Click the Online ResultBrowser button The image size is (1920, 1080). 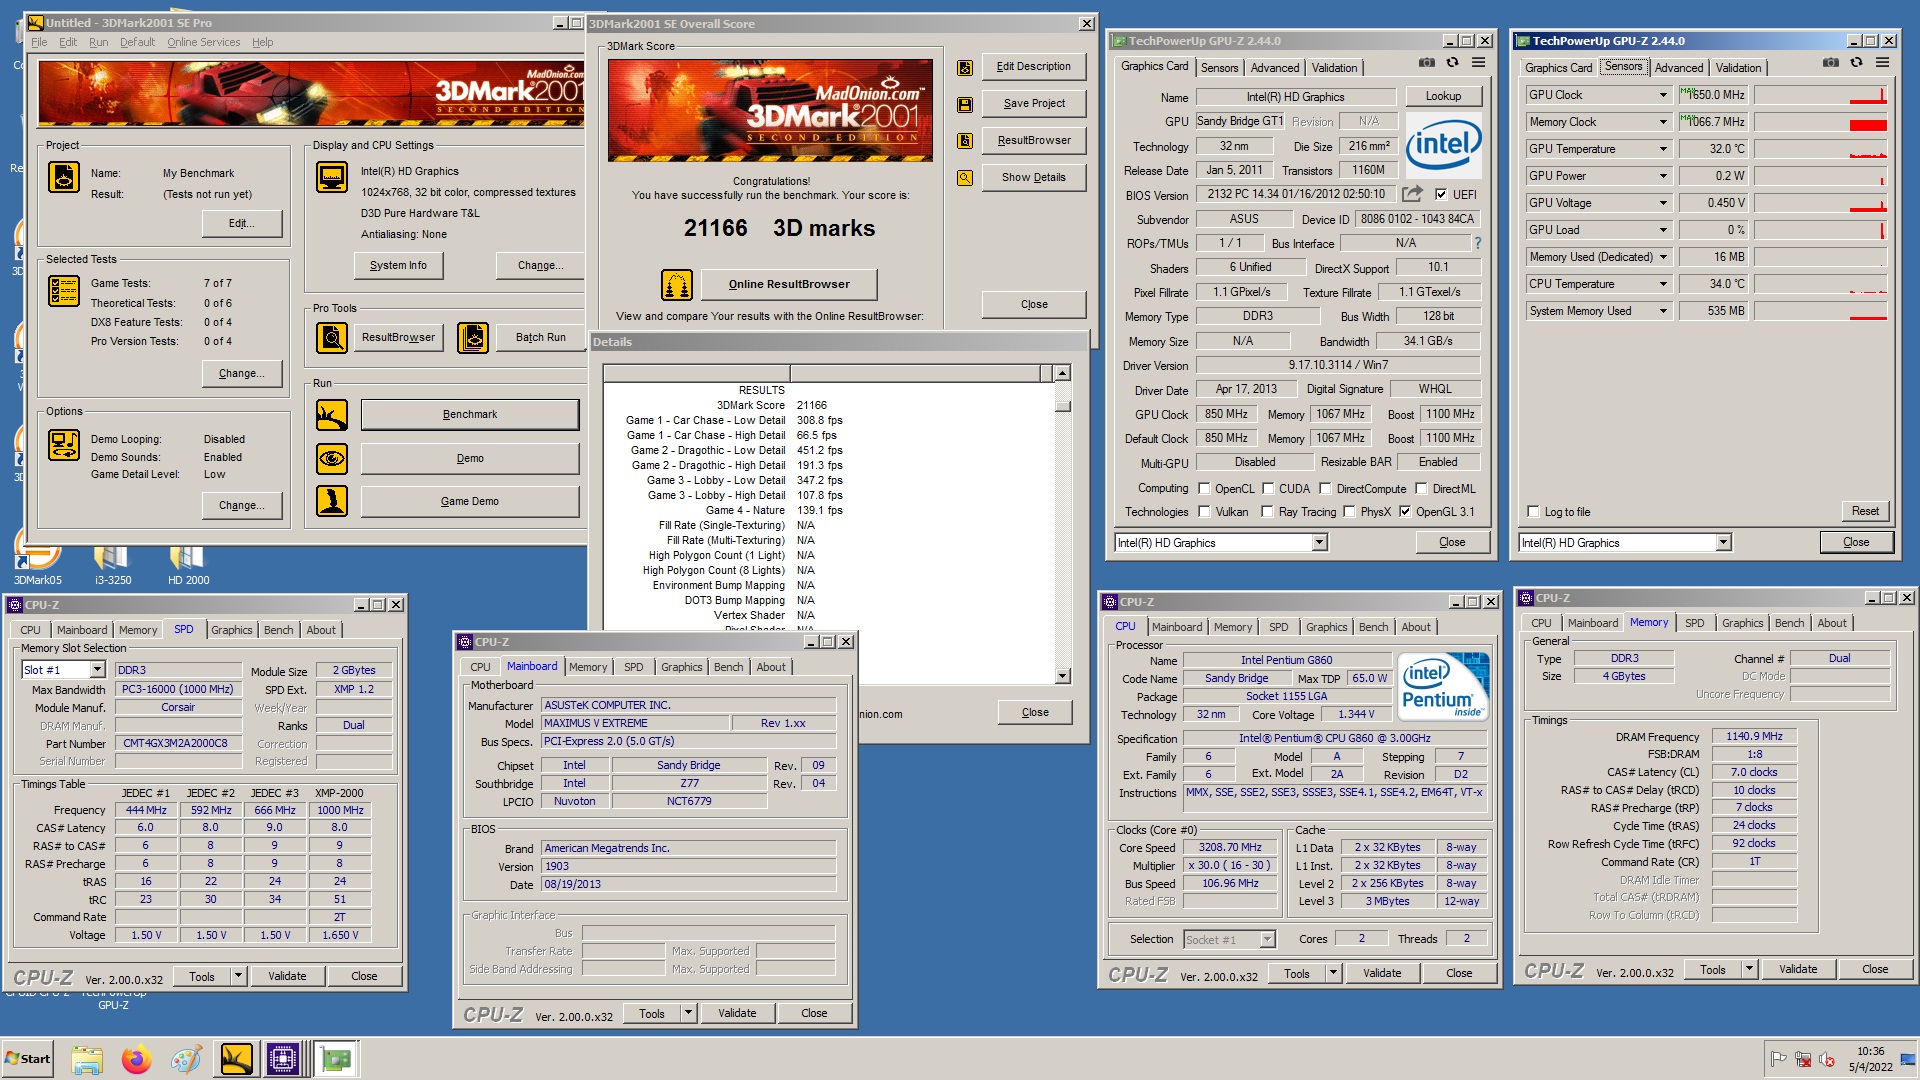[789, 285]
